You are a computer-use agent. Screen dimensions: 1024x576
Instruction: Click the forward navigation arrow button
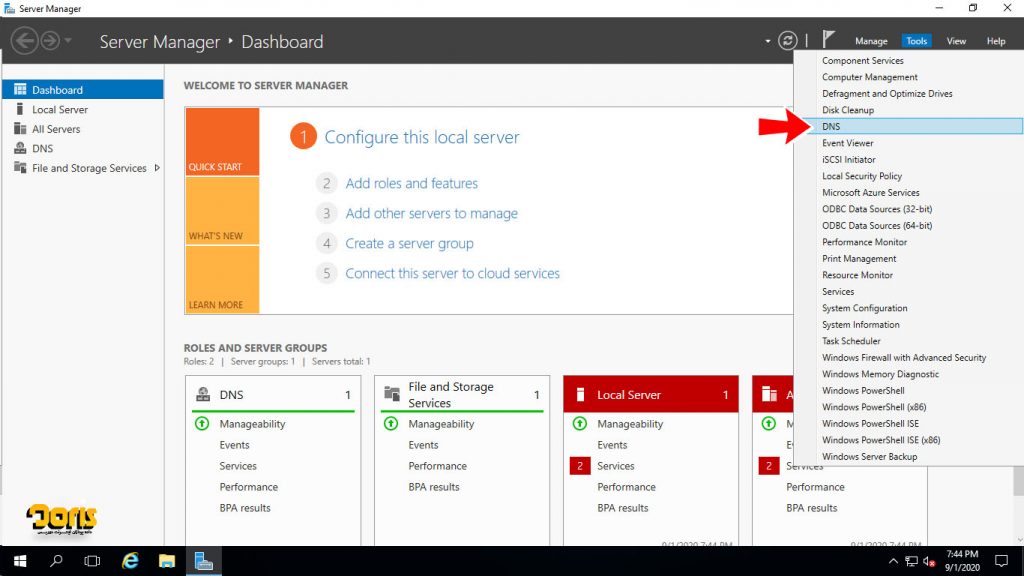coord(50,41)
